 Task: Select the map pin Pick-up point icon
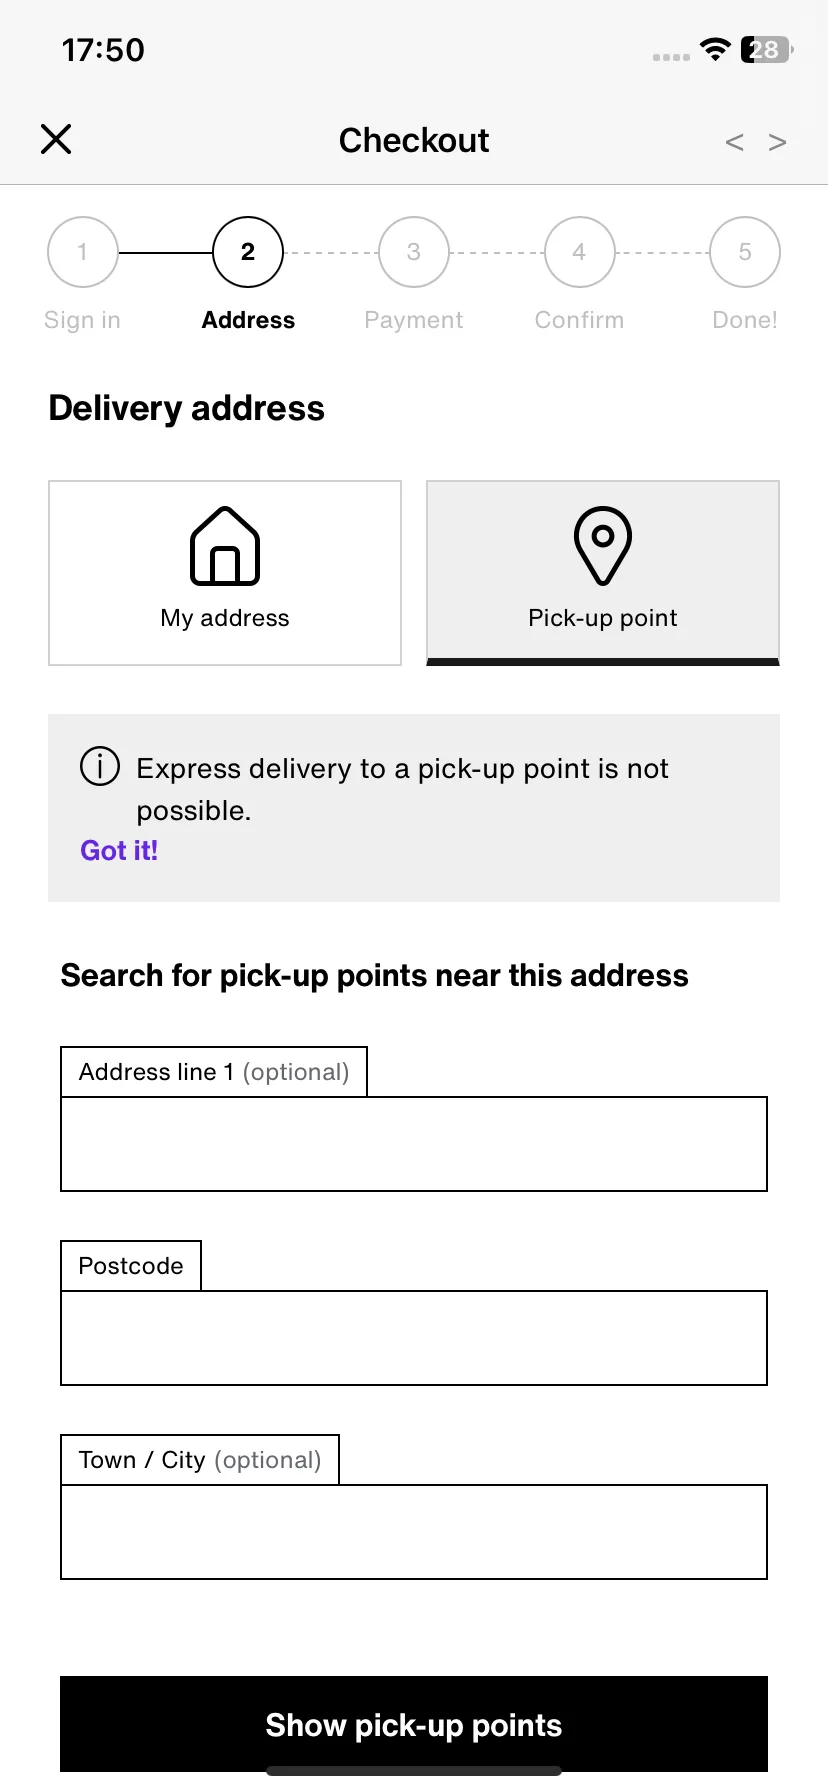pyautogui.click(x=603, y=545)
